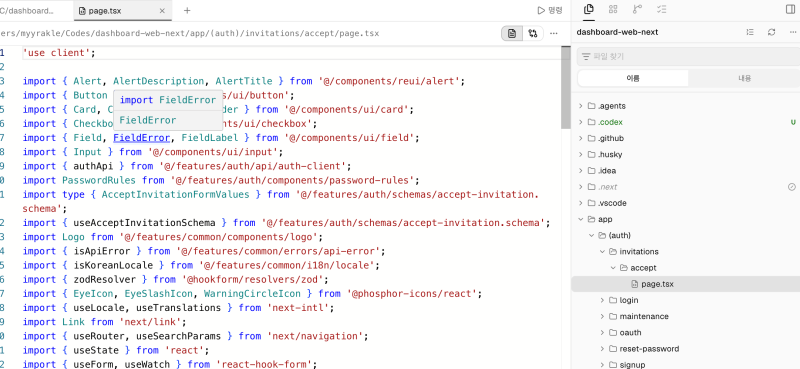This screenshot has width=800, height=369.
Task: Focus the 파일 찾기 search field
Action: [688, 57]
